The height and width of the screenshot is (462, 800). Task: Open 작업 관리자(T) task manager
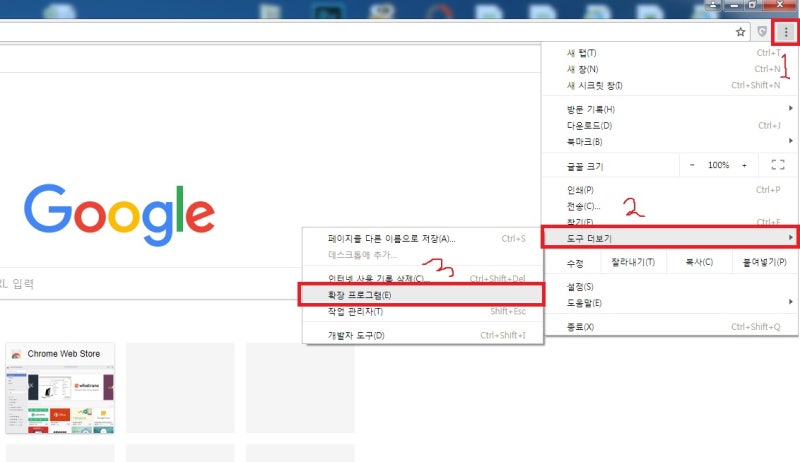[422, 312]
